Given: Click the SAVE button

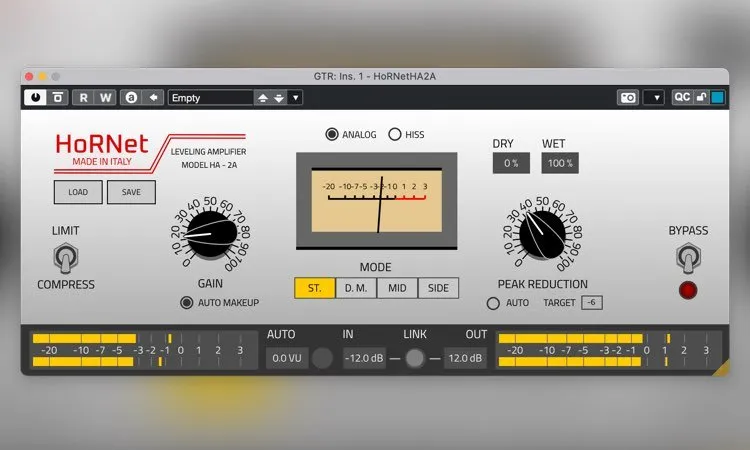Looking at the screenshot, I should pyautogui.click(x=131, y=192).
